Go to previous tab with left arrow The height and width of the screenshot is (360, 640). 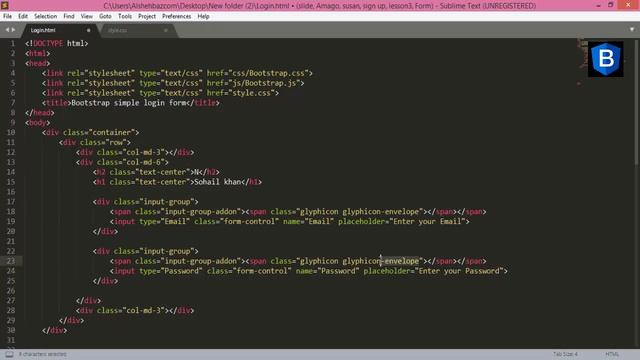tap(7, 30)
